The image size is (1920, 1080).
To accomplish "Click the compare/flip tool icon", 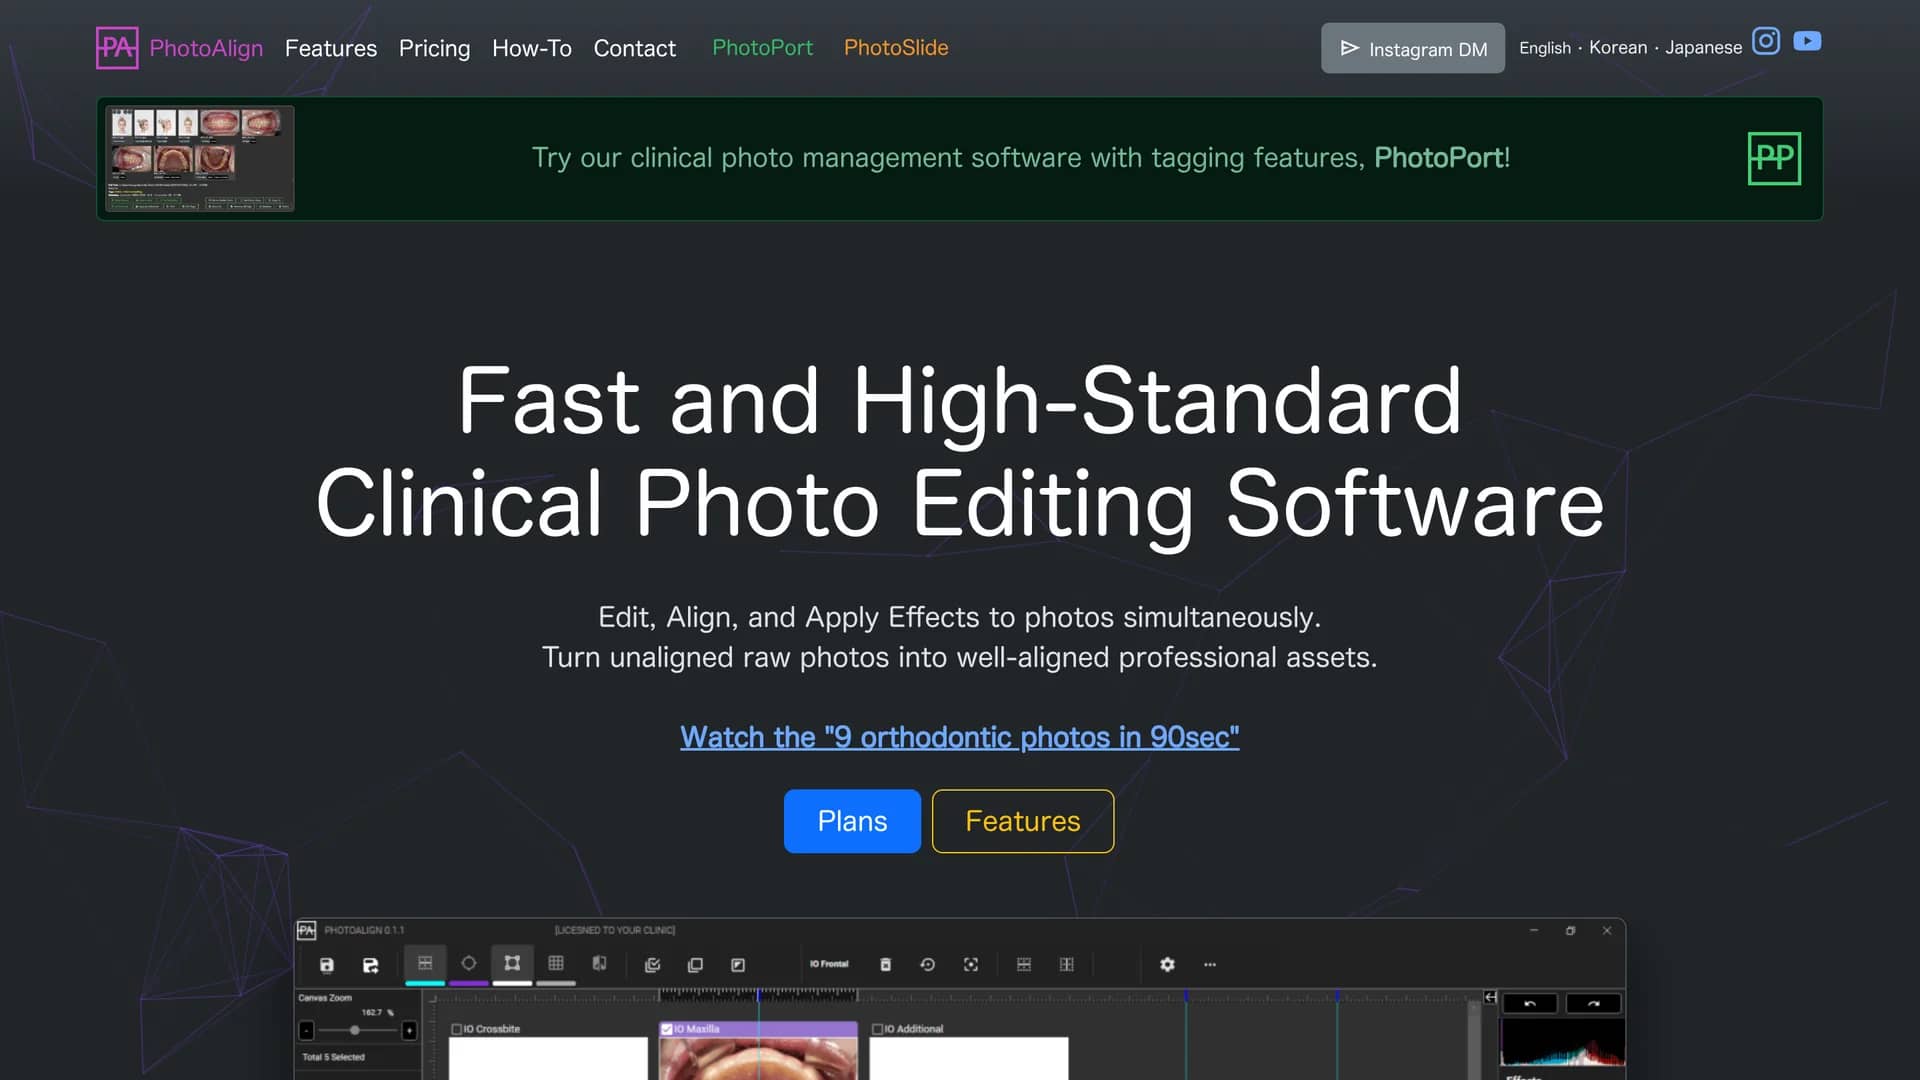I will pyautogui.click(x=599, y=963).
